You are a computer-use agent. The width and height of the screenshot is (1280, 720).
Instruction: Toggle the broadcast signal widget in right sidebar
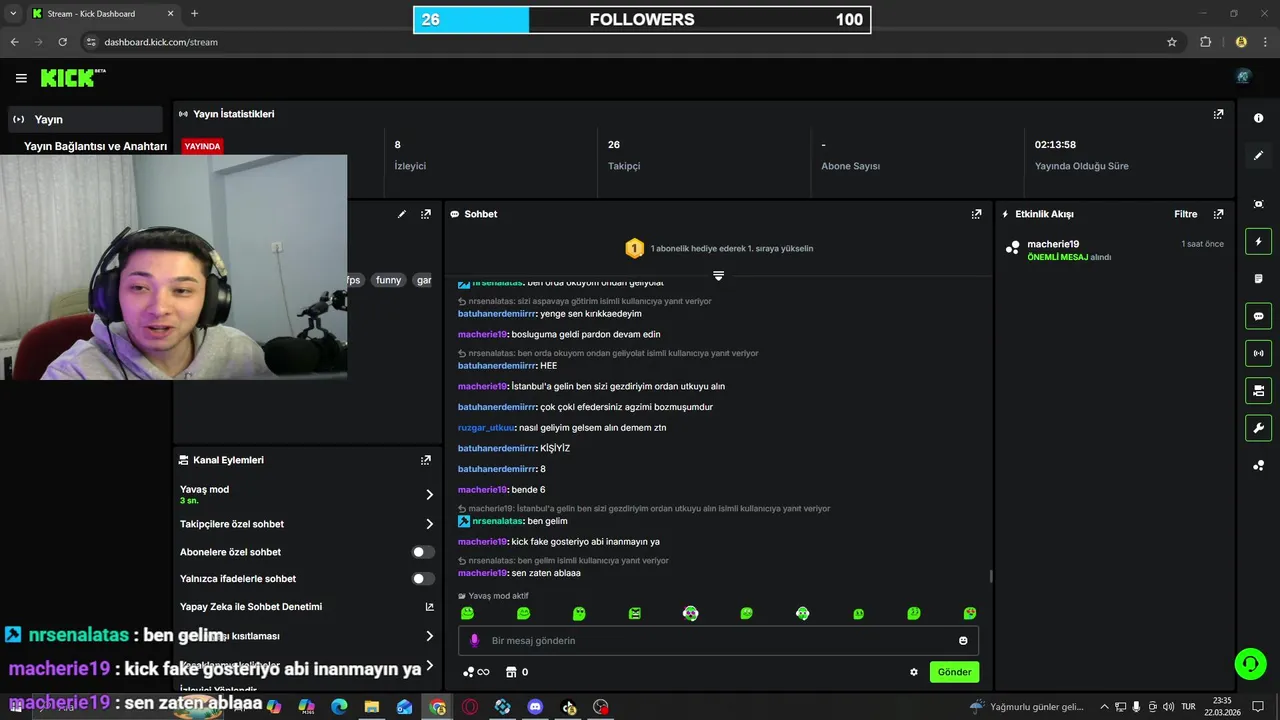click(1258, 353)
